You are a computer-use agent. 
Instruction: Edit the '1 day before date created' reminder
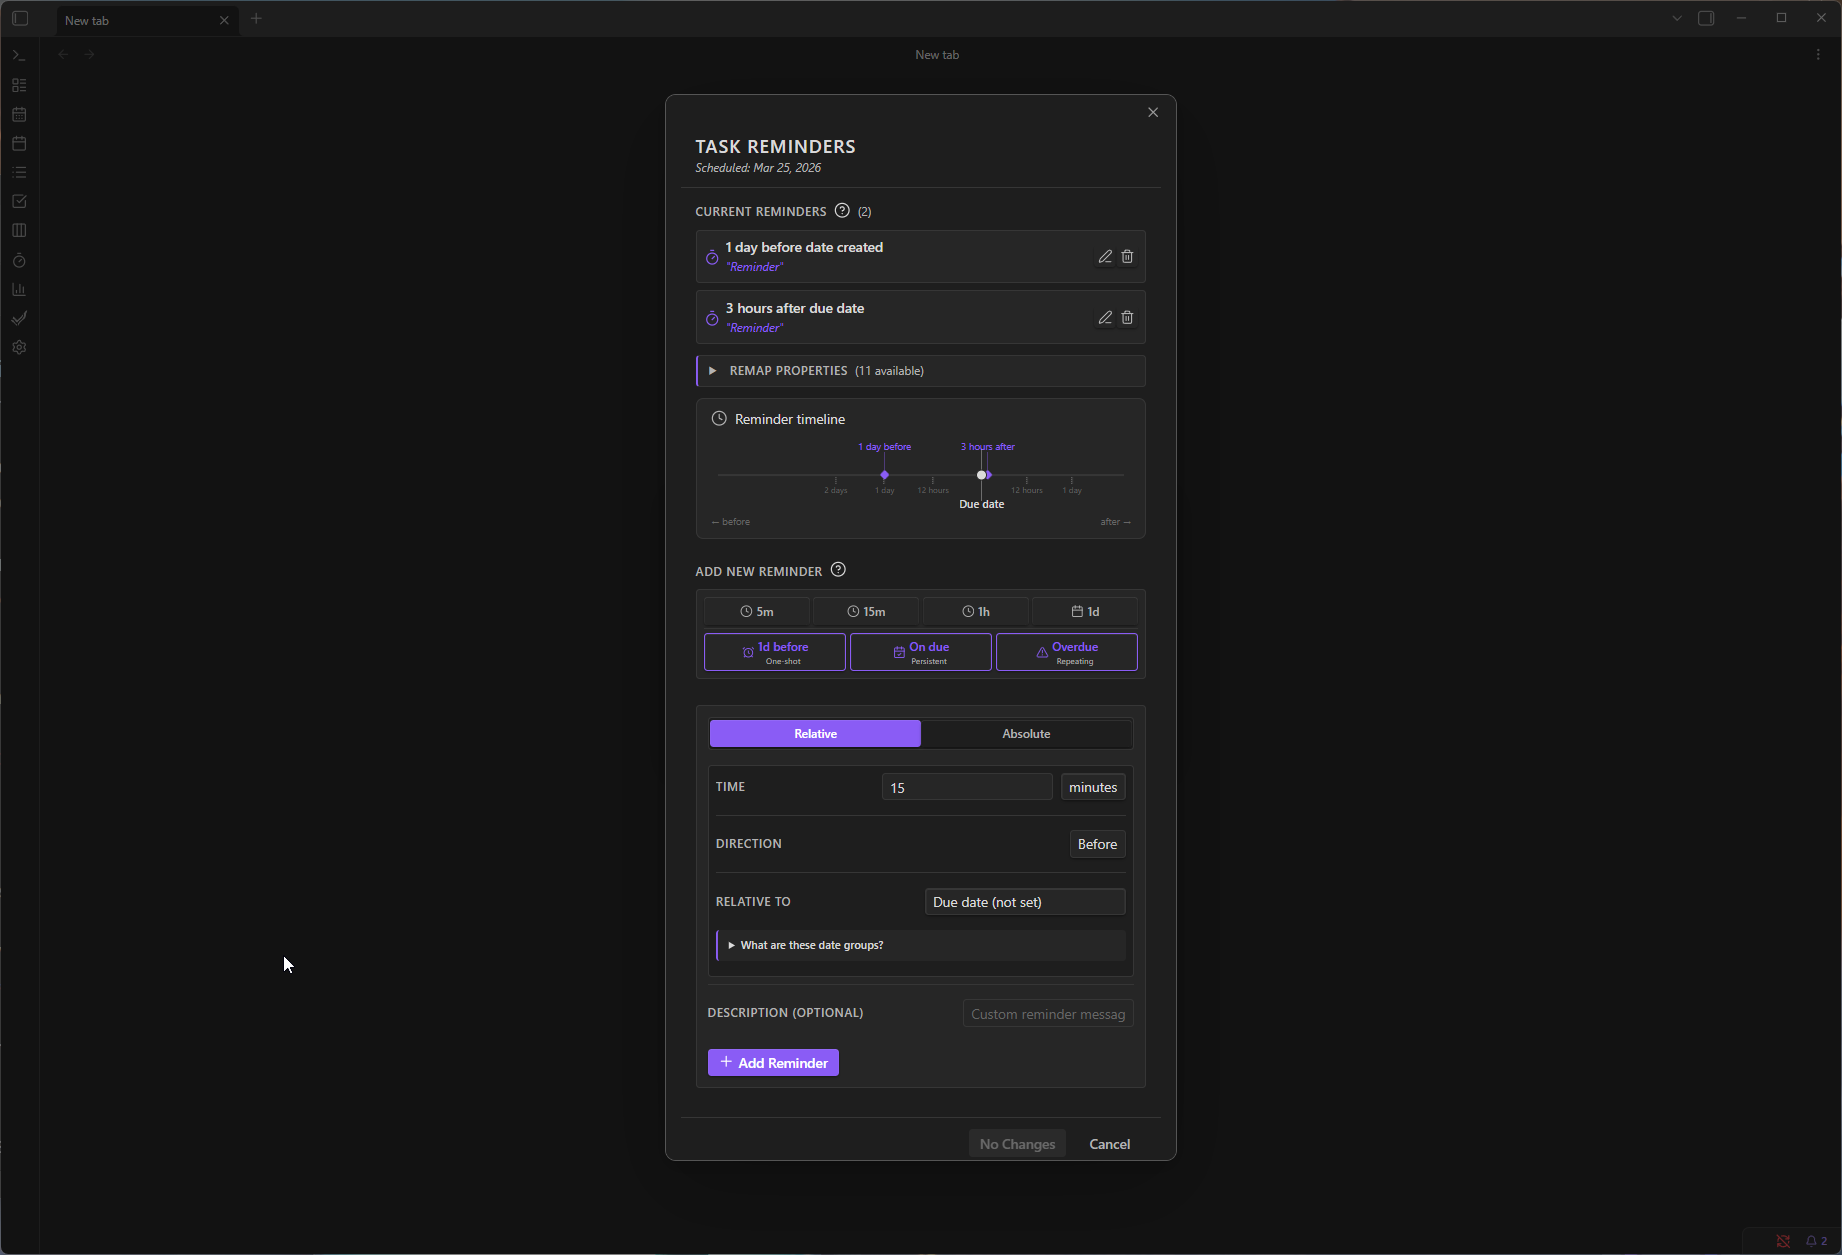(1104, 256)
